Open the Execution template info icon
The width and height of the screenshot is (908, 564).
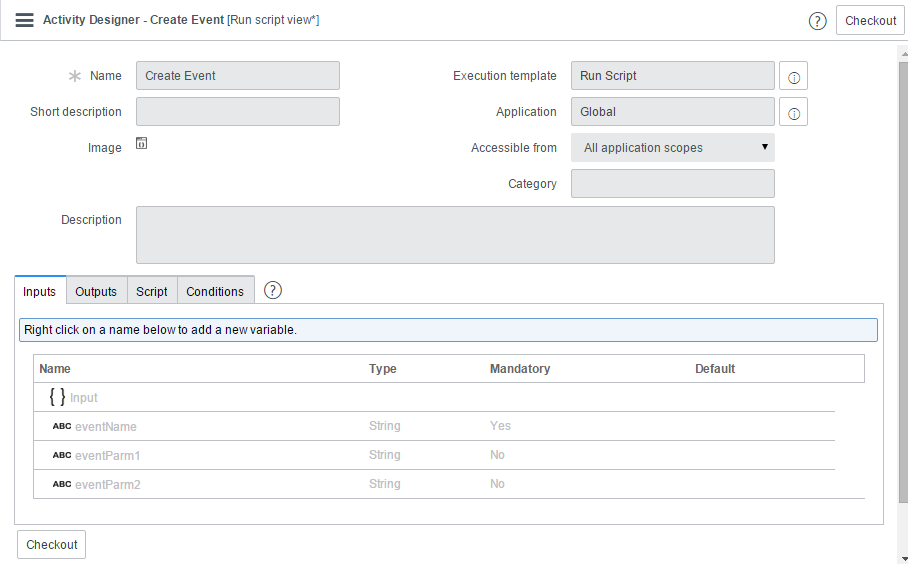tap(793, 76)
